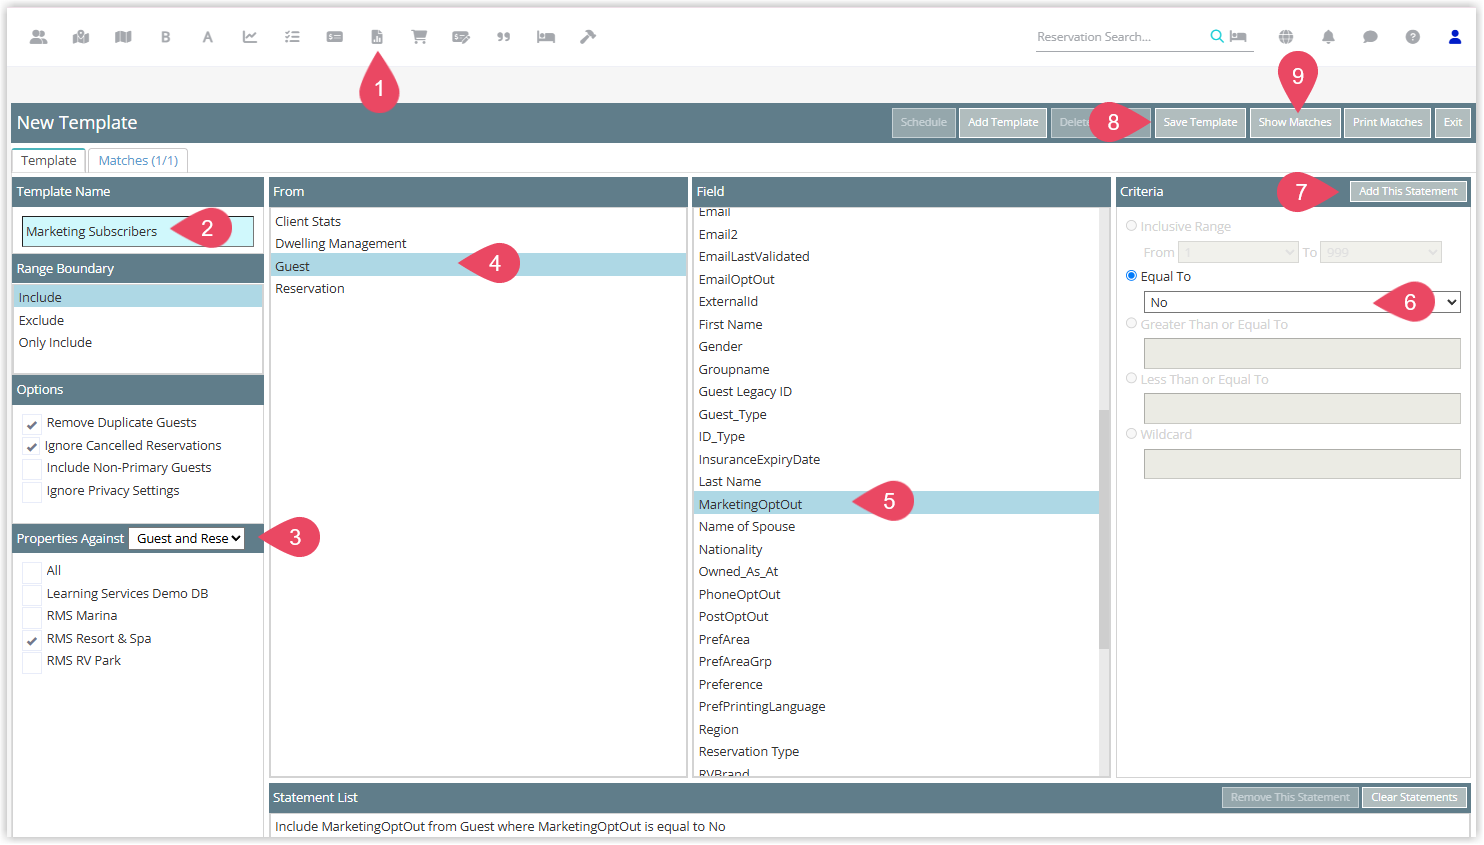Open the hammer tools icon

(x=588, y=37)
